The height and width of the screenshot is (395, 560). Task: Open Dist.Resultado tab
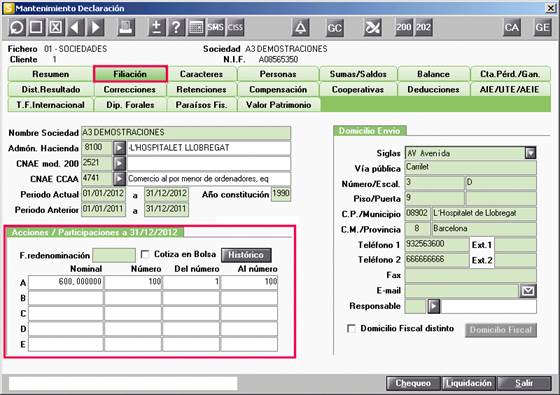tap(50, 89)
